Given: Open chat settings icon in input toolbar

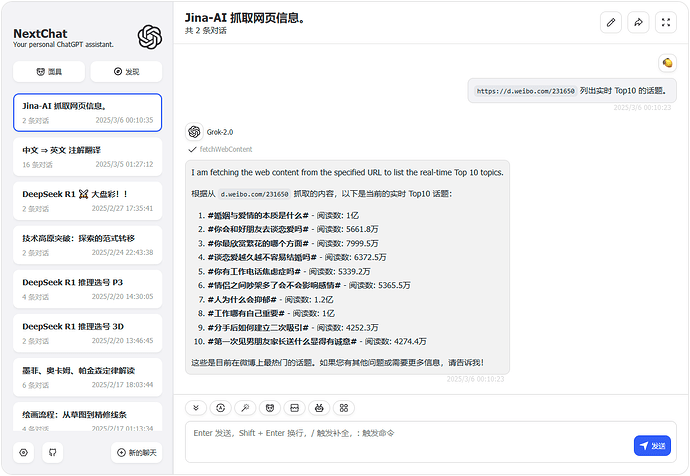Looking at the screenshot, I should point(220,408).
